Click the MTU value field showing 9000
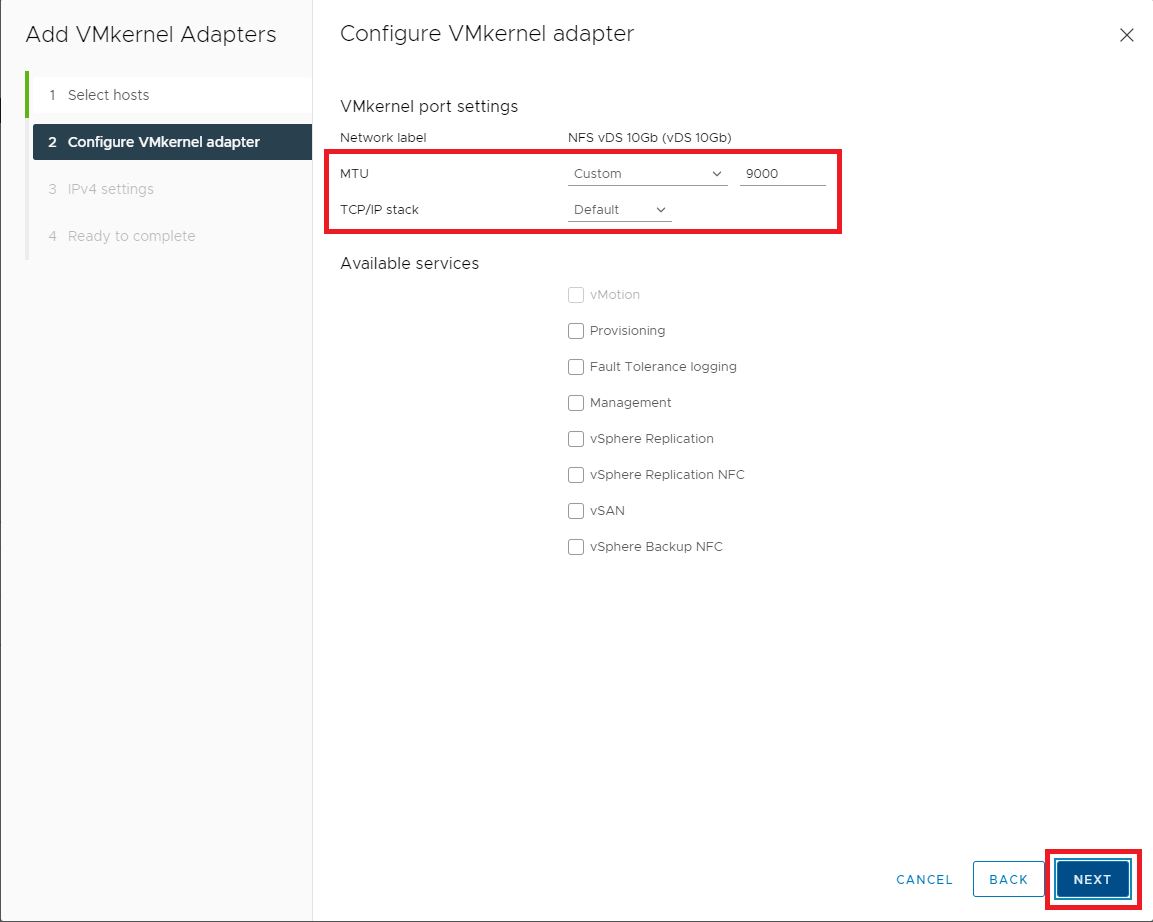 pos(782,174)
